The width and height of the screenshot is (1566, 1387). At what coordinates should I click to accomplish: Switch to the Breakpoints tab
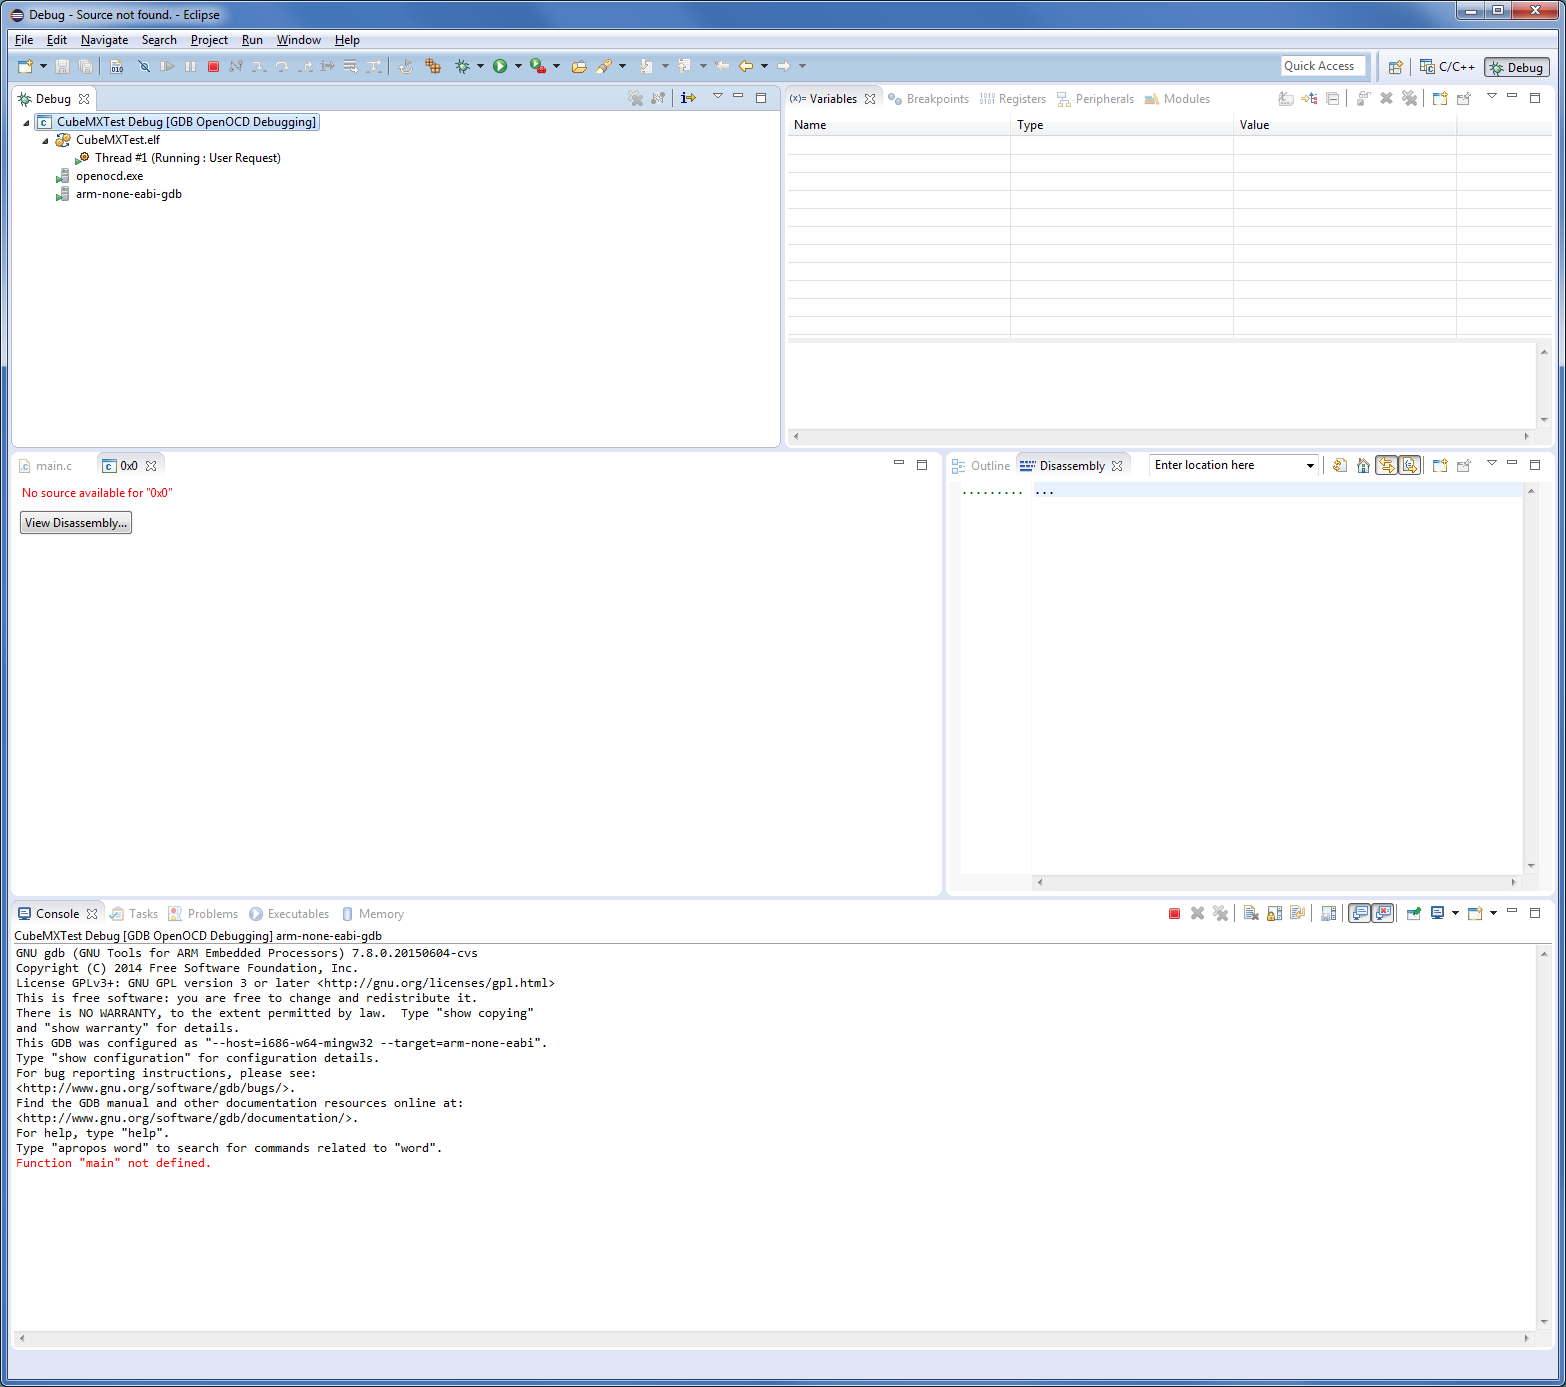[928, 99]
